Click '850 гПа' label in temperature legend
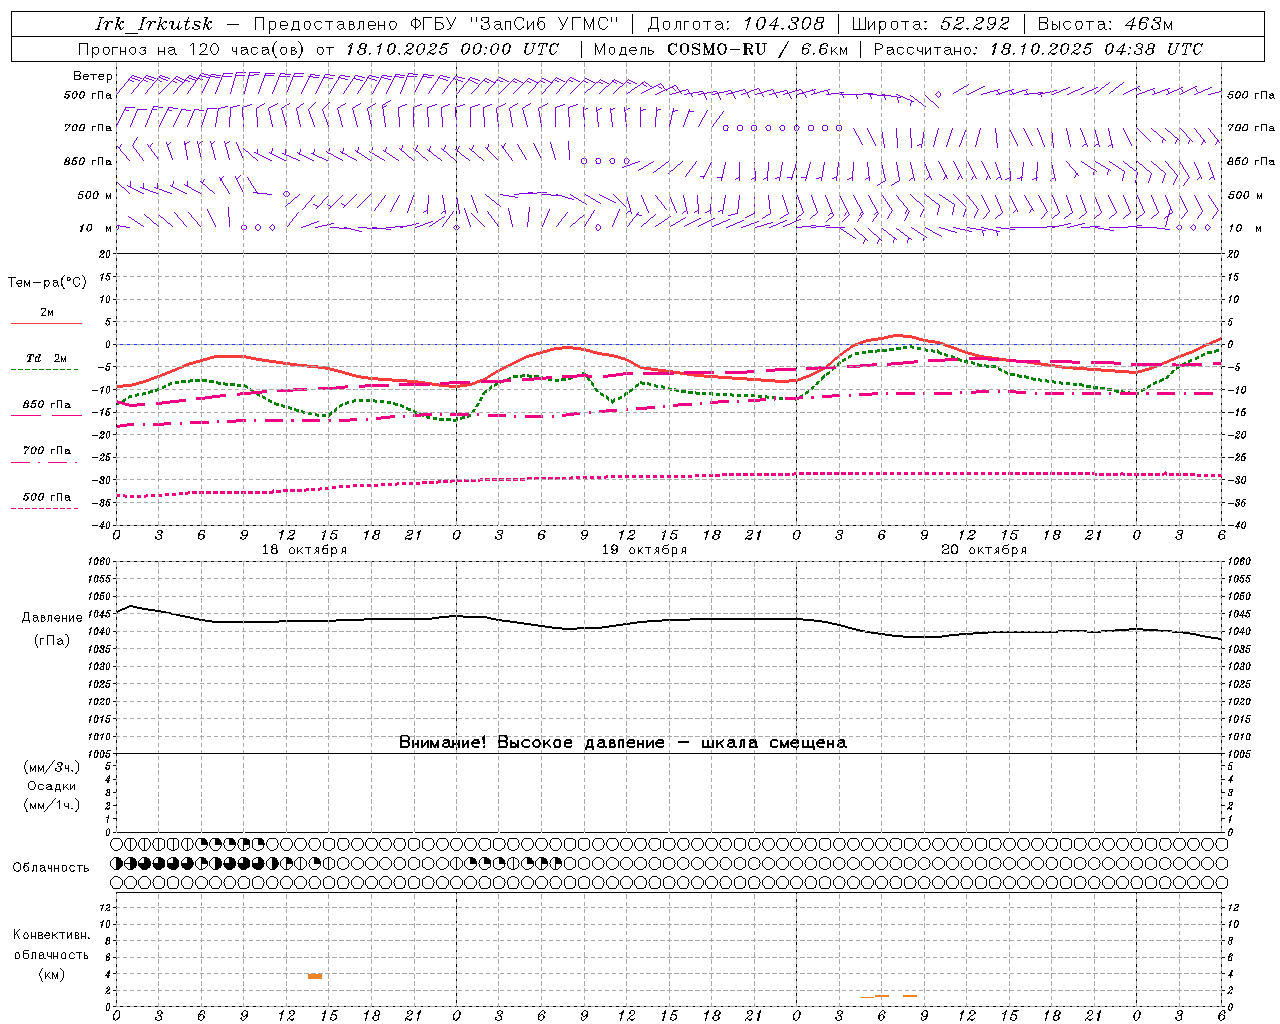 coord(47,405)
